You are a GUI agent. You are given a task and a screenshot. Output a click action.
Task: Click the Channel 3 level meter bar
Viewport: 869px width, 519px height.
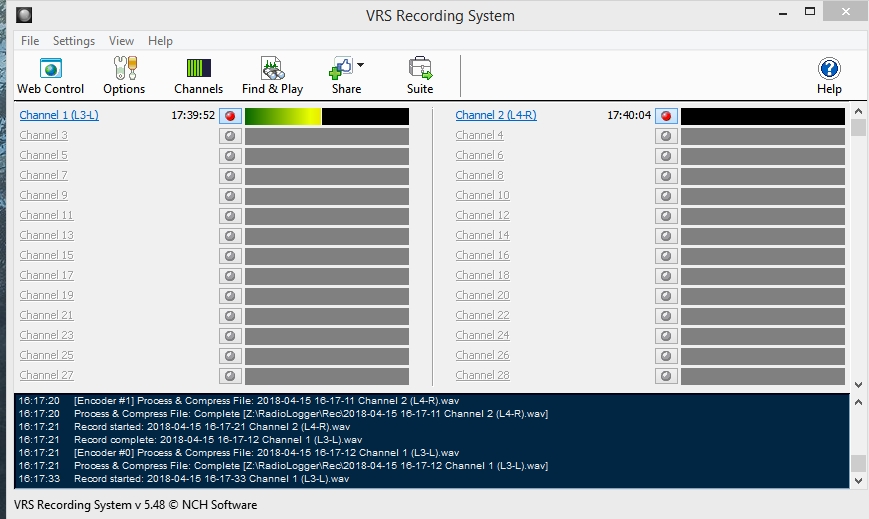point(327,136)
